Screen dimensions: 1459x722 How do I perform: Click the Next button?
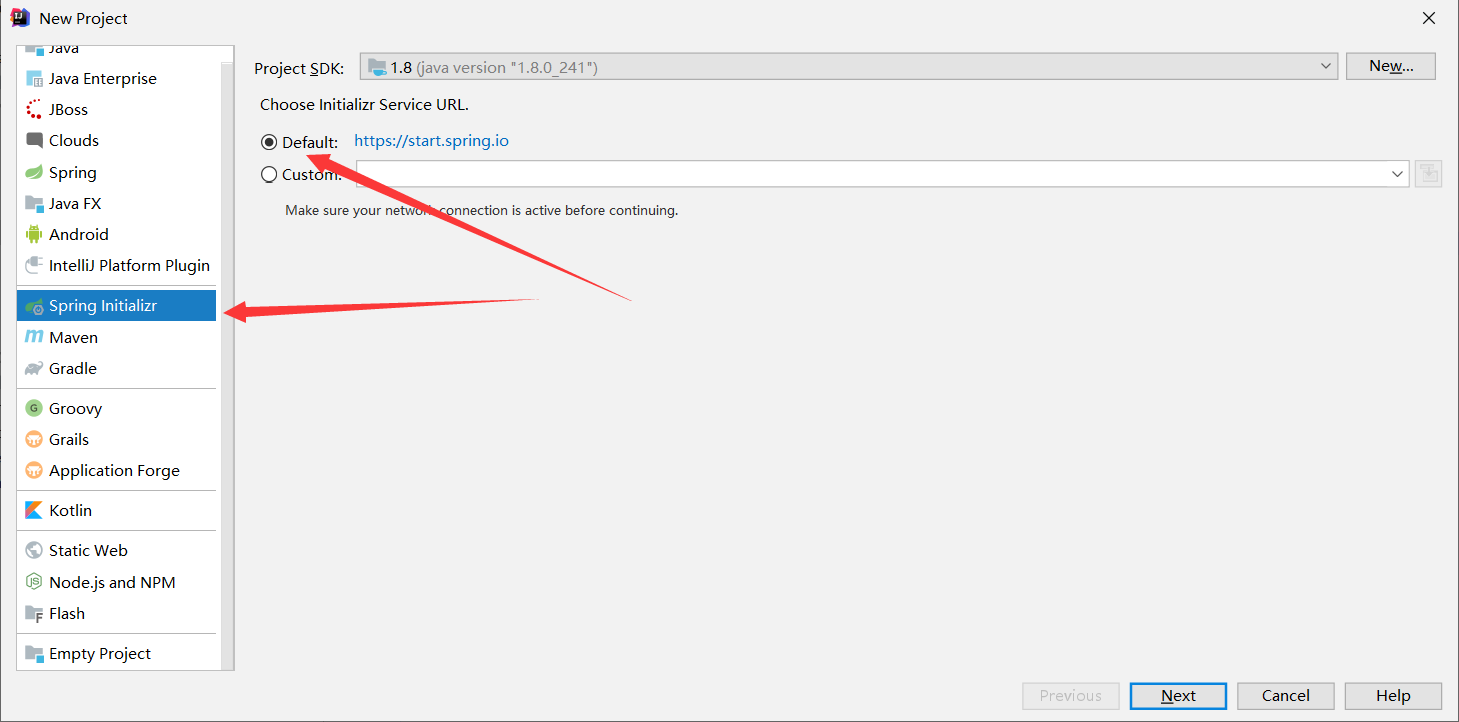pos(1178,696)
